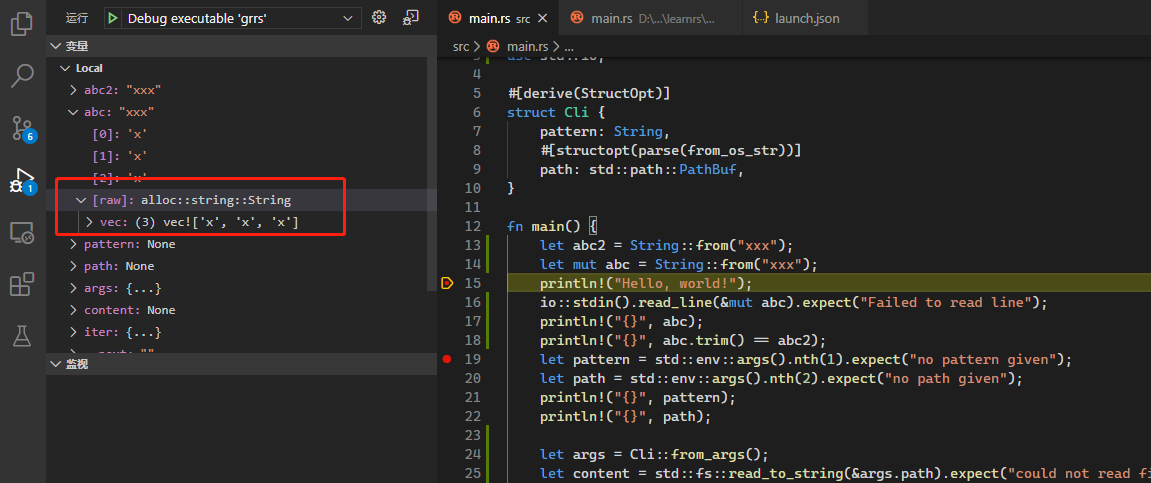Click 'println!("{}", pattern);' line
This screenshot has height=483, width=1151.
638,397
